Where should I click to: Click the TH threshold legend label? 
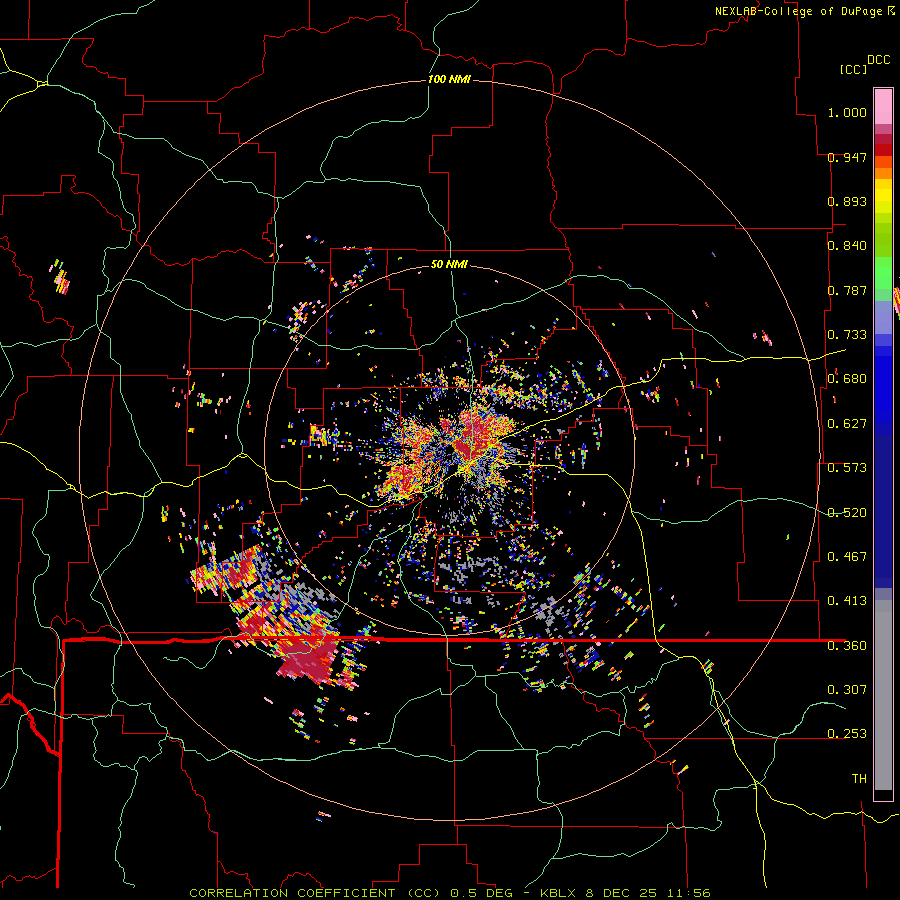click(x=859, y=779)
